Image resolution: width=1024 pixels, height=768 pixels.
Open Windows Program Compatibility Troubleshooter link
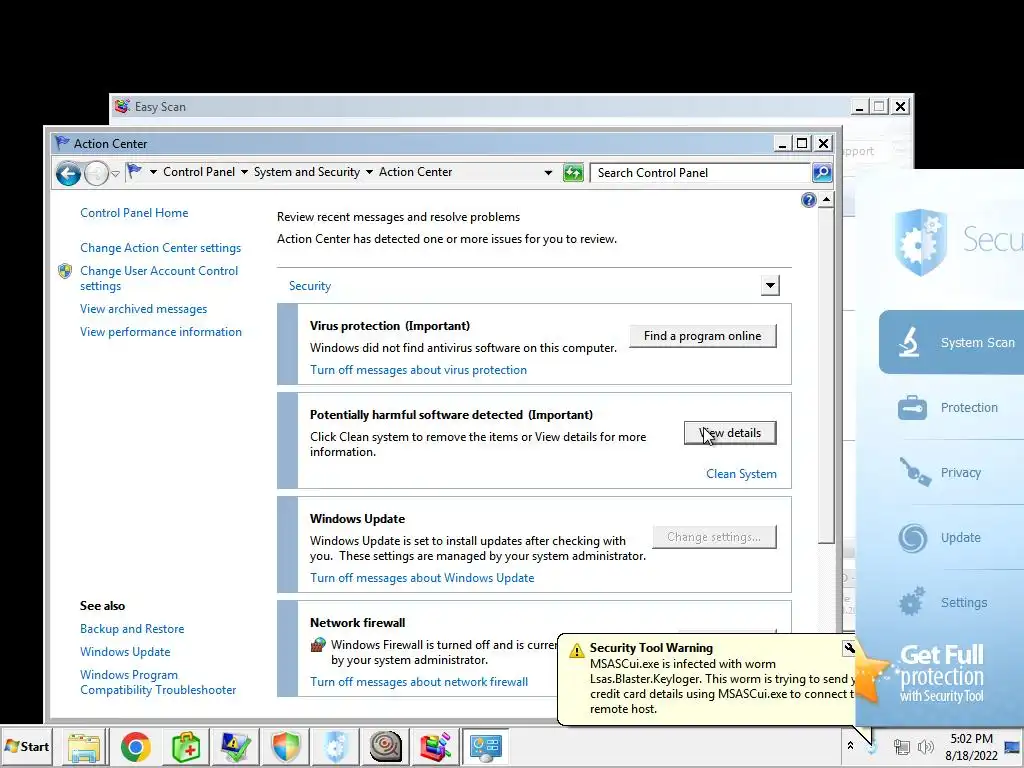point(158,682)
